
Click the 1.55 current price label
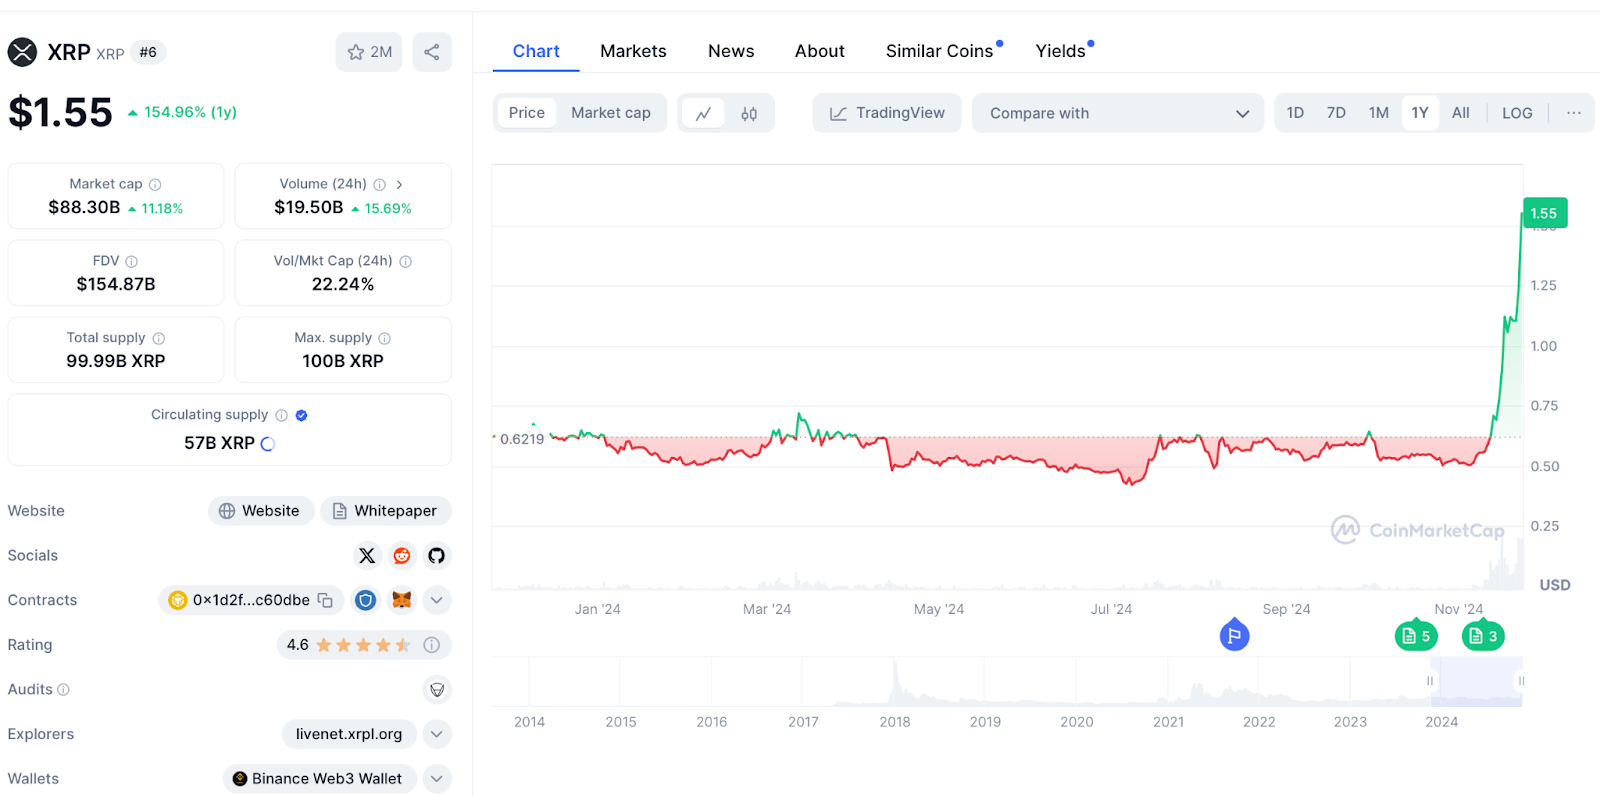pyautogui.click(x=1545, y=213)
